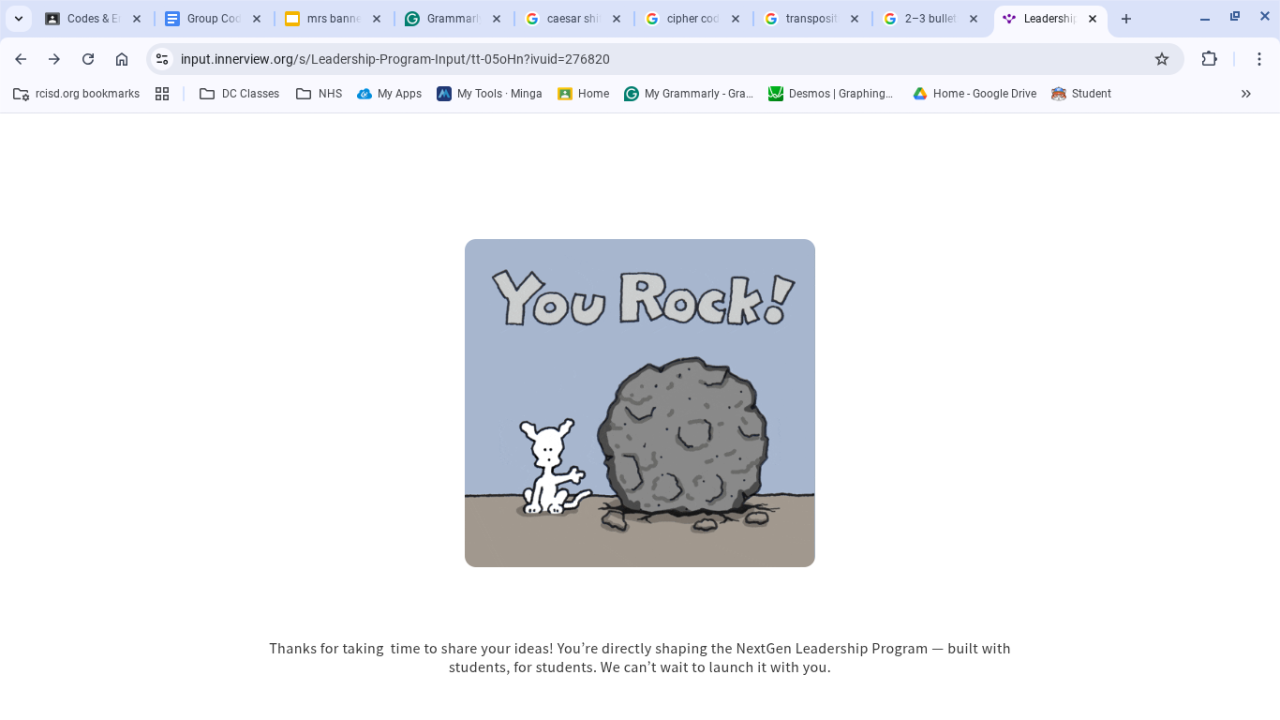
Task: Click the 'Thanks for taking time' message text
Action: point(640,658)
